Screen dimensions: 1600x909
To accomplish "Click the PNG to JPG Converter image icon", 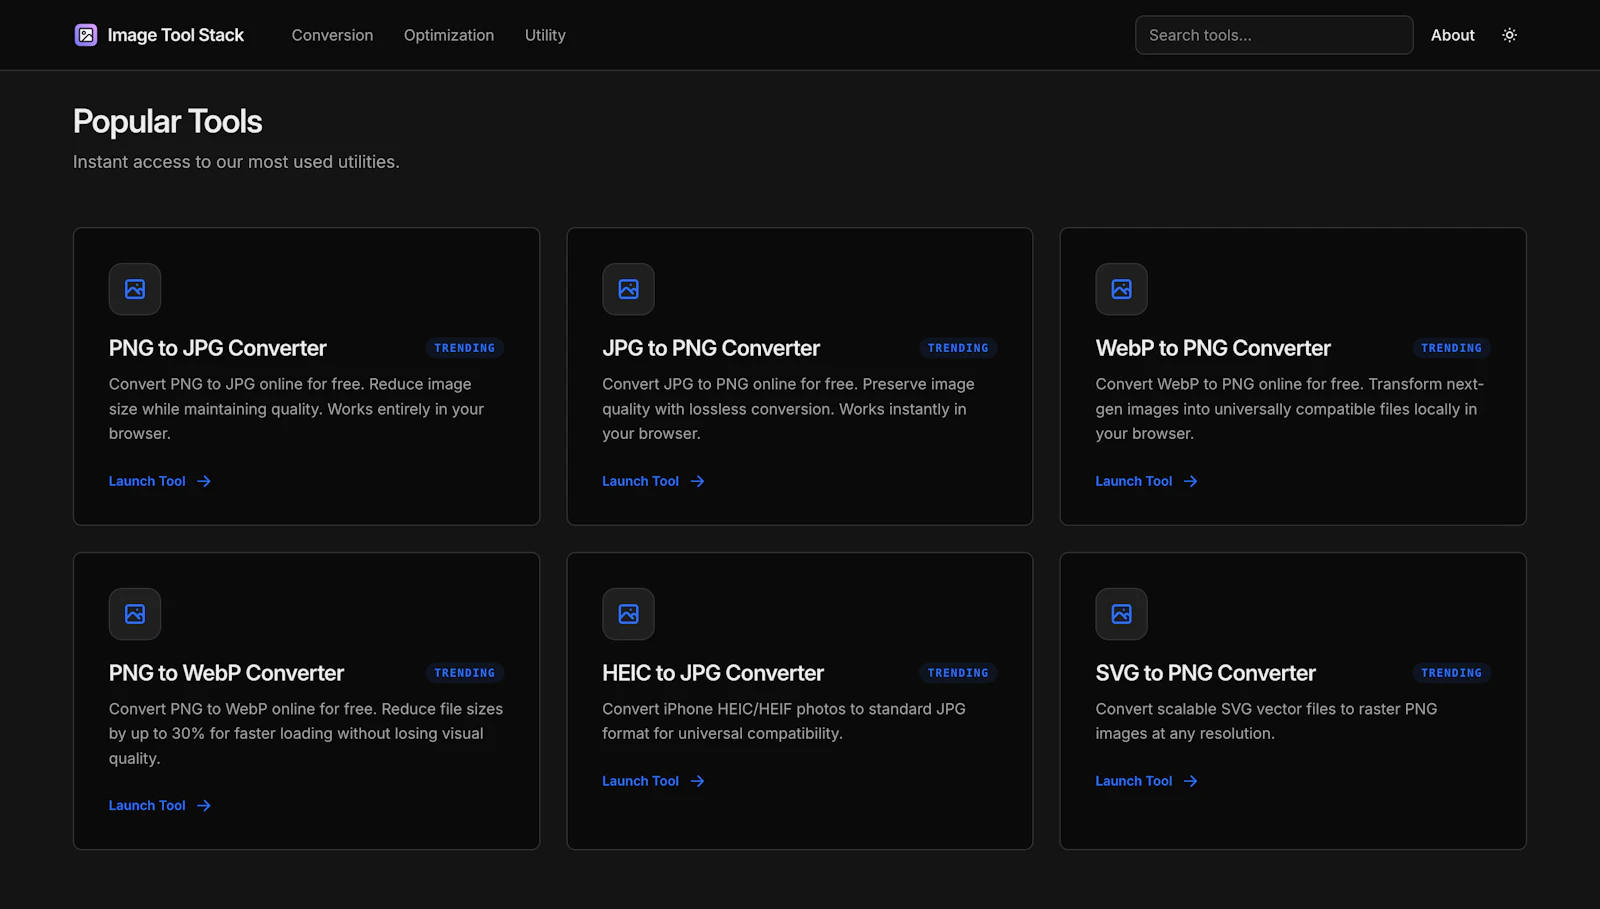I will click(x=135, y=289).
